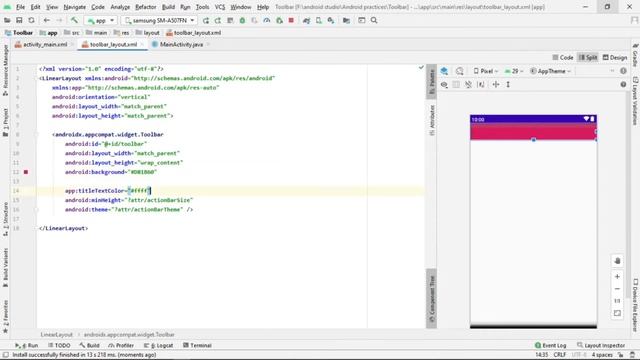
Task: Click the Open file toolbar icon
Action: pyautogui.click(x=7, y=20)
